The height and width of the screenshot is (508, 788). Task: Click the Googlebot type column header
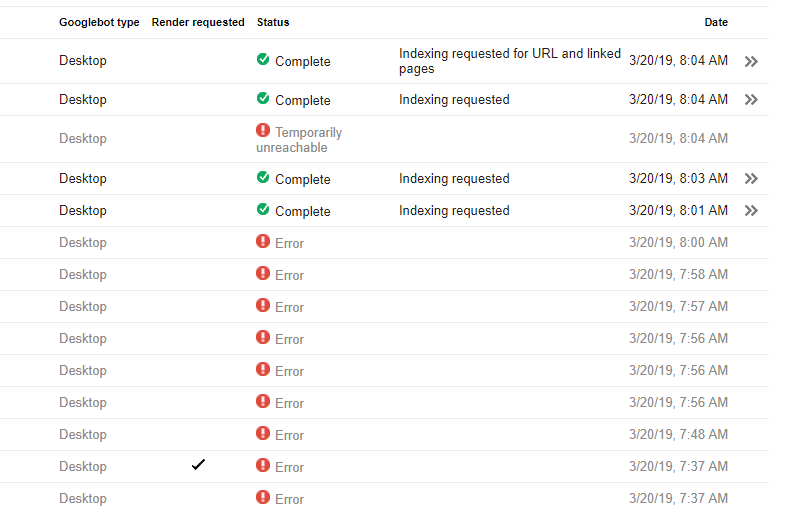[x=99, y=22]
